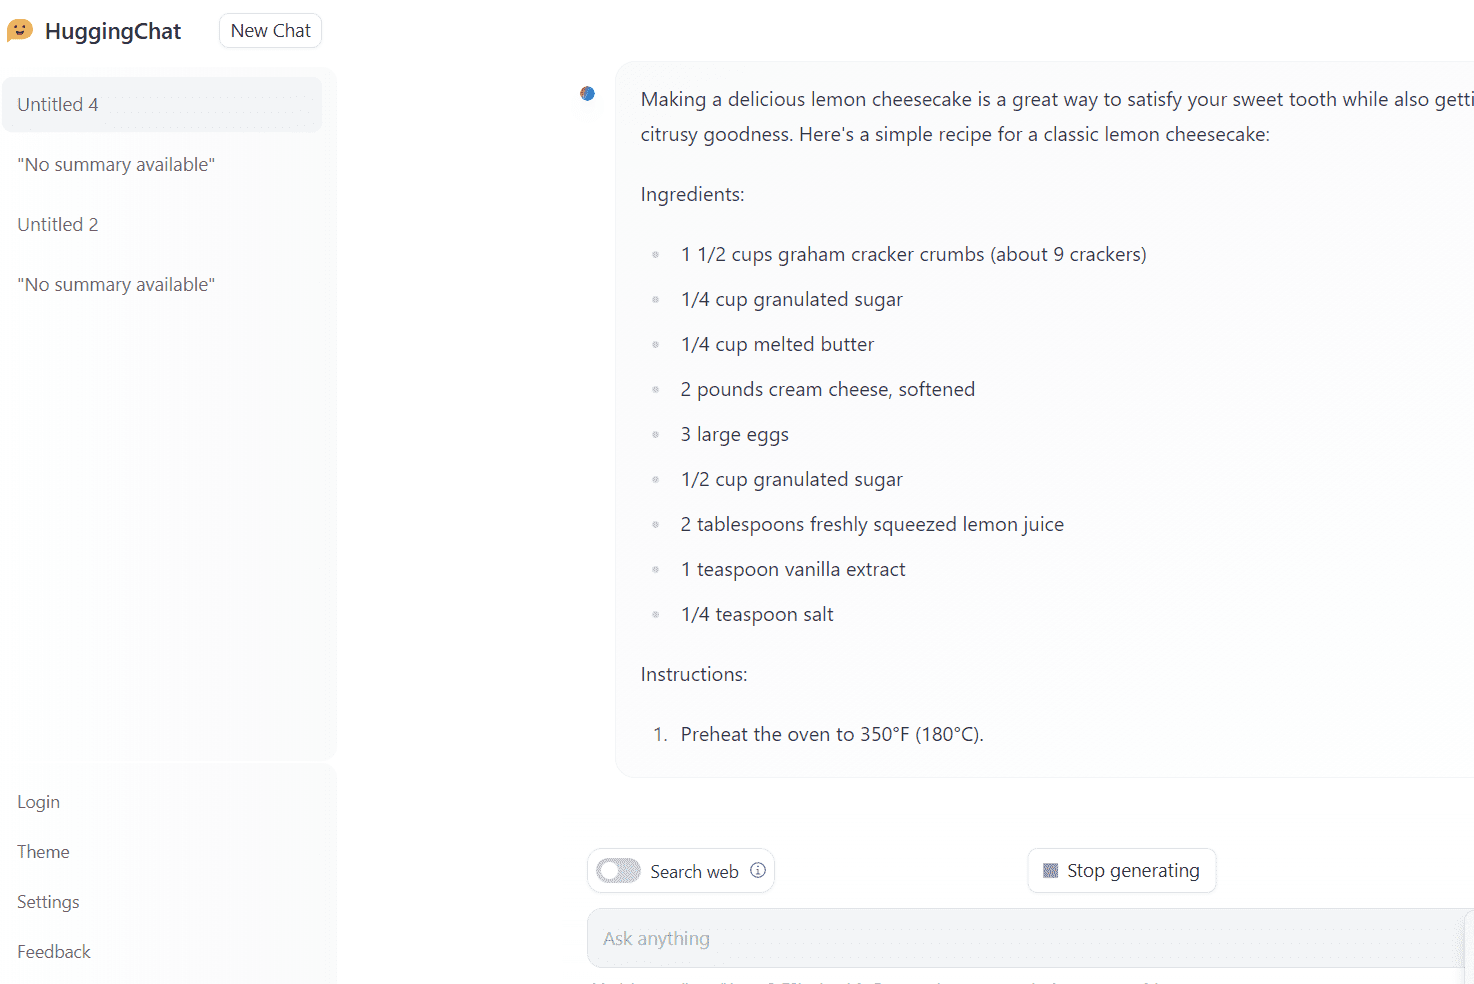Click the HuggingChat title text
Screen dimensions: 1474x984
(113, 32)
